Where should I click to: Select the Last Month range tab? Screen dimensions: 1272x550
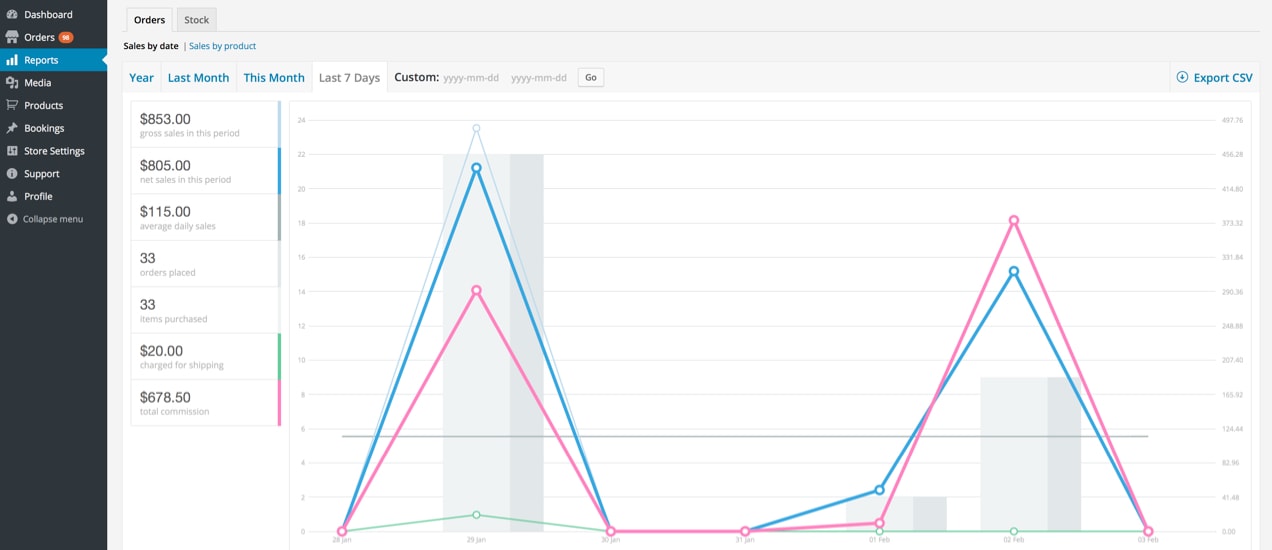click(x=198, y=77)
